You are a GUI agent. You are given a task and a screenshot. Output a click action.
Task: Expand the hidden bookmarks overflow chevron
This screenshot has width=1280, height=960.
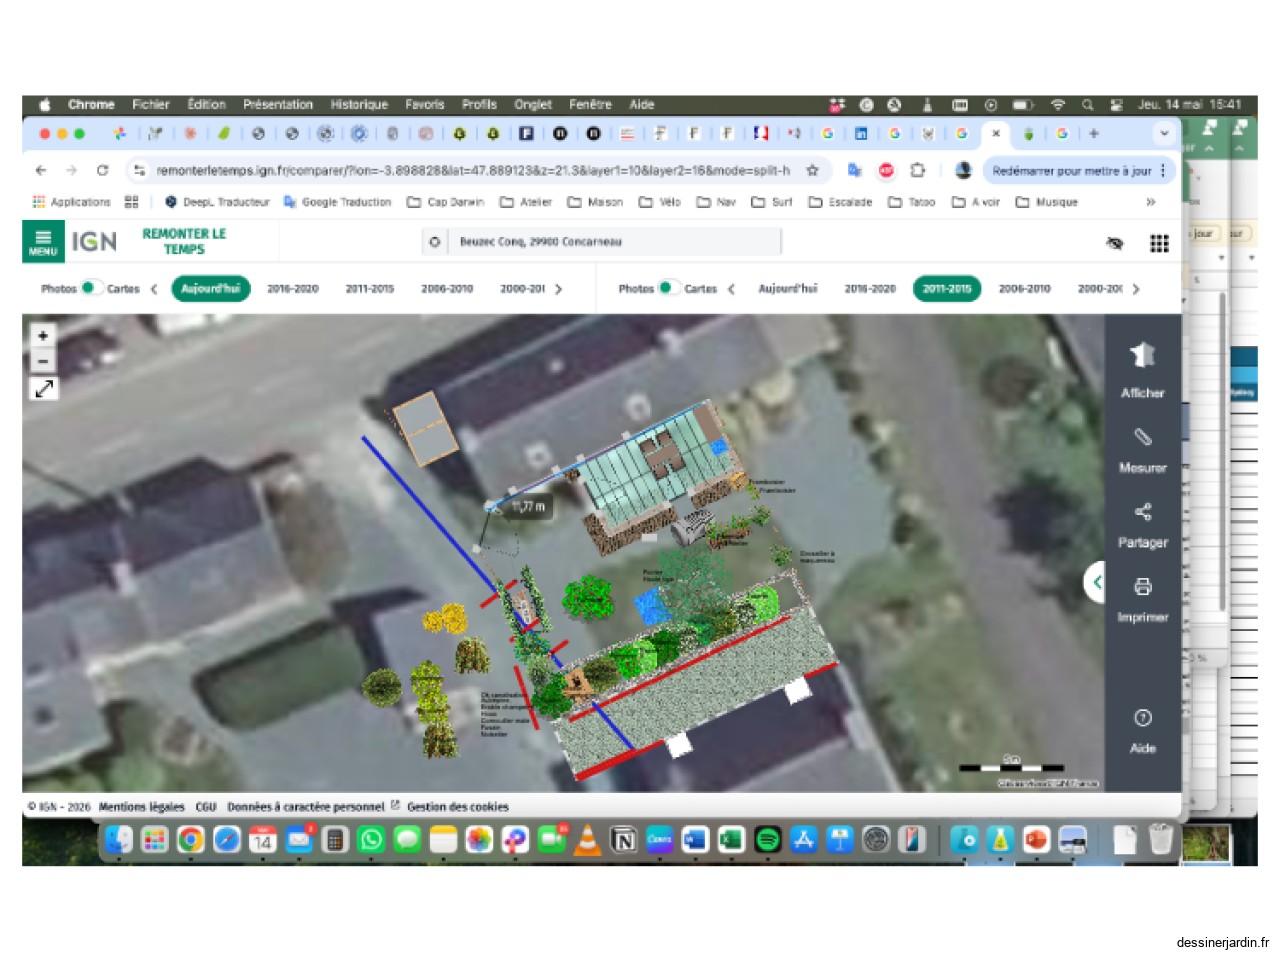point(1151,202)
